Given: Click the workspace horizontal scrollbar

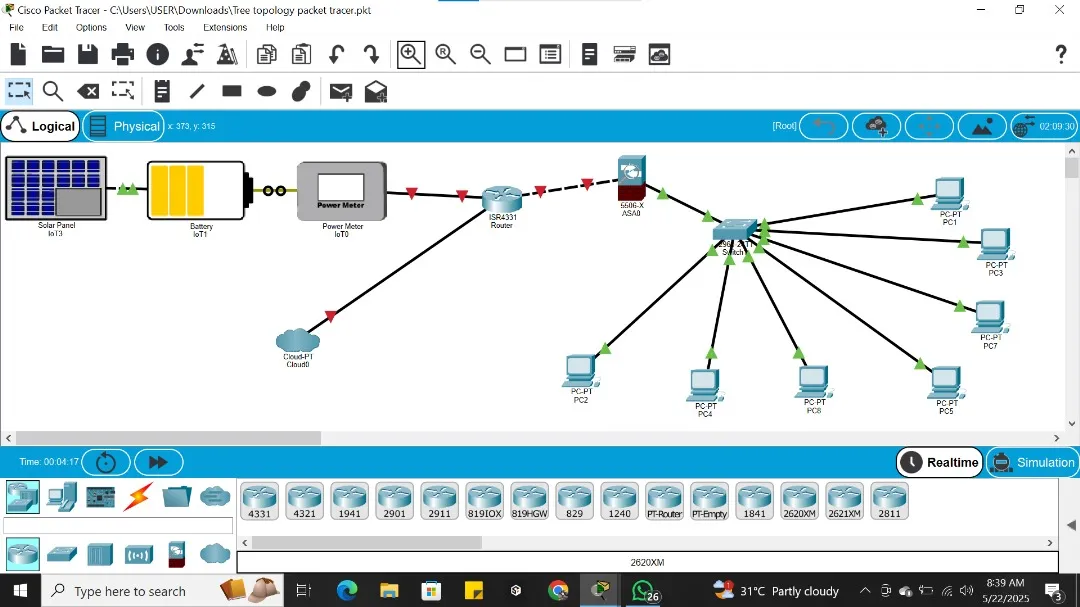Looking at the screenshot, I should pos(169,438).
